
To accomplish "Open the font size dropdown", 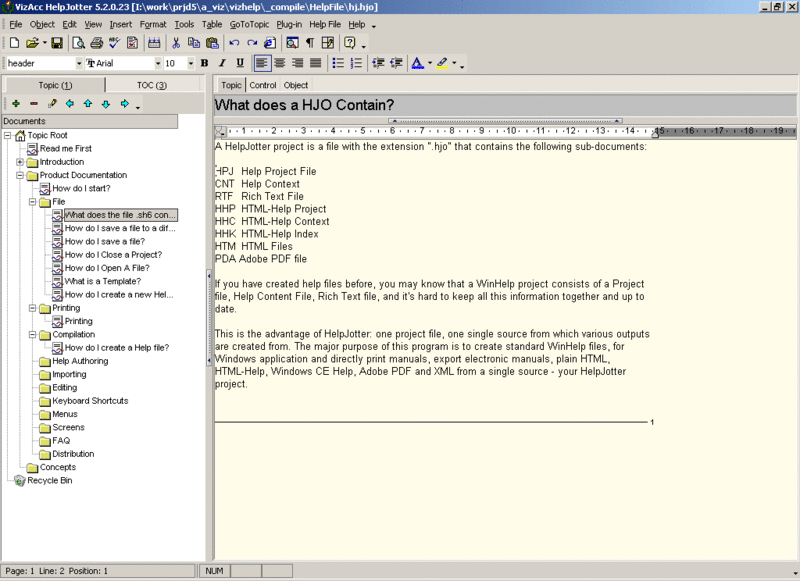I will click(191, 63).
